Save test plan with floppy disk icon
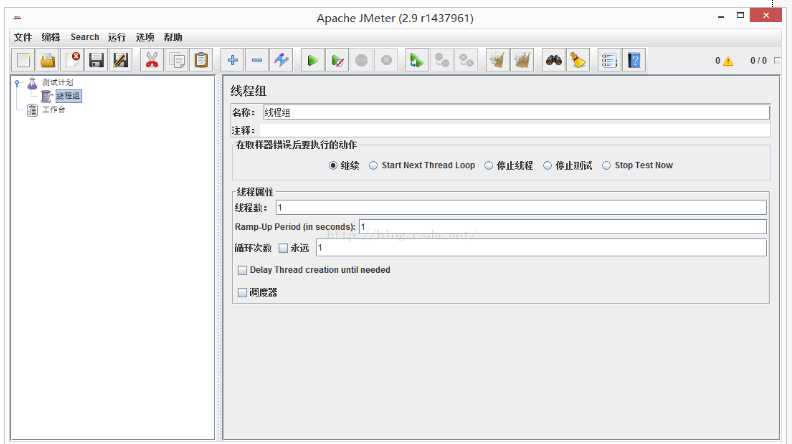The height and width of the screenshot is (444, 792). [x=96, y=61]
